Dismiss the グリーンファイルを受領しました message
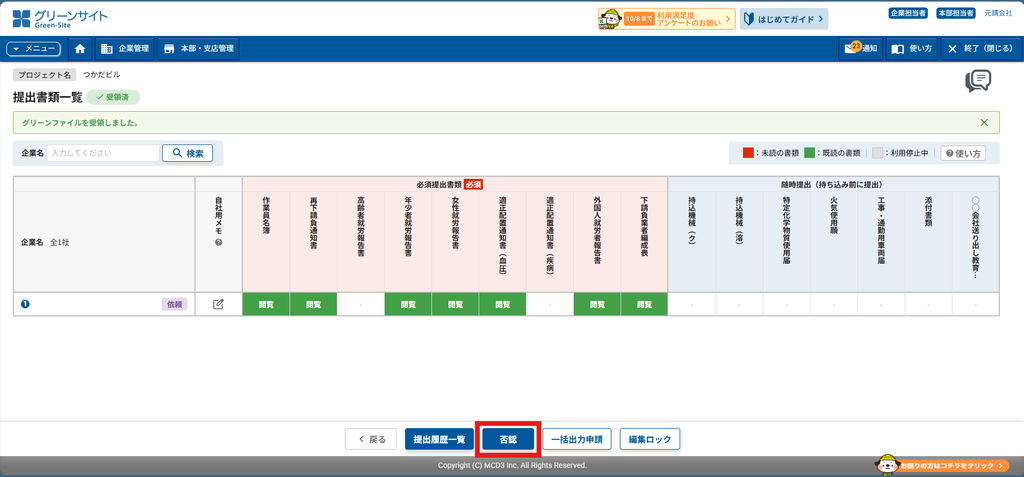 pyautogui.click(x=984, y=122)
